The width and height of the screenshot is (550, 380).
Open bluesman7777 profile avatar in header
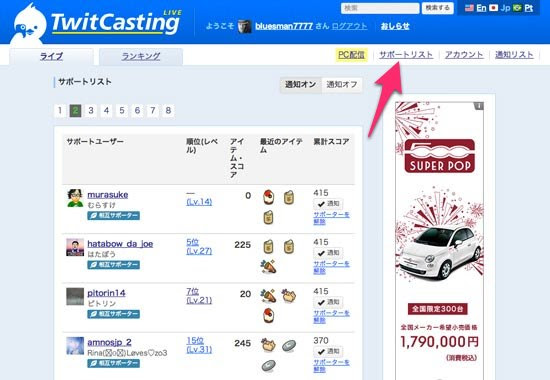[244, 26]
